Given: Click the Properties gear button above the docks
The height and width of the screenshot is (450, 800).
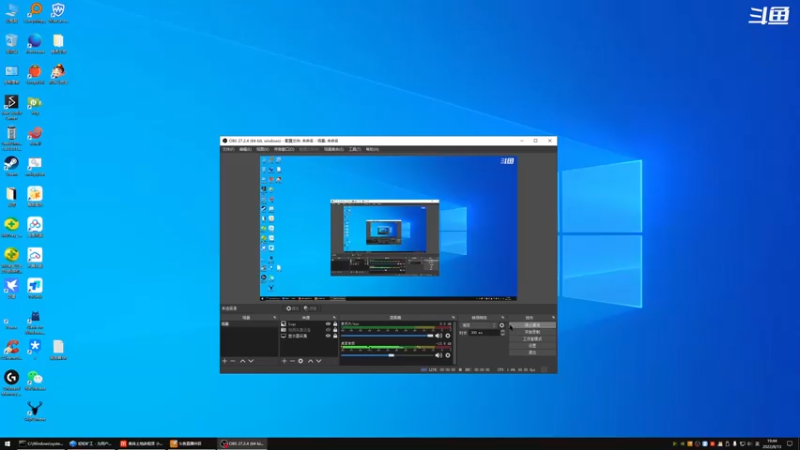Looking at the screenshot, I should [292, 308].
